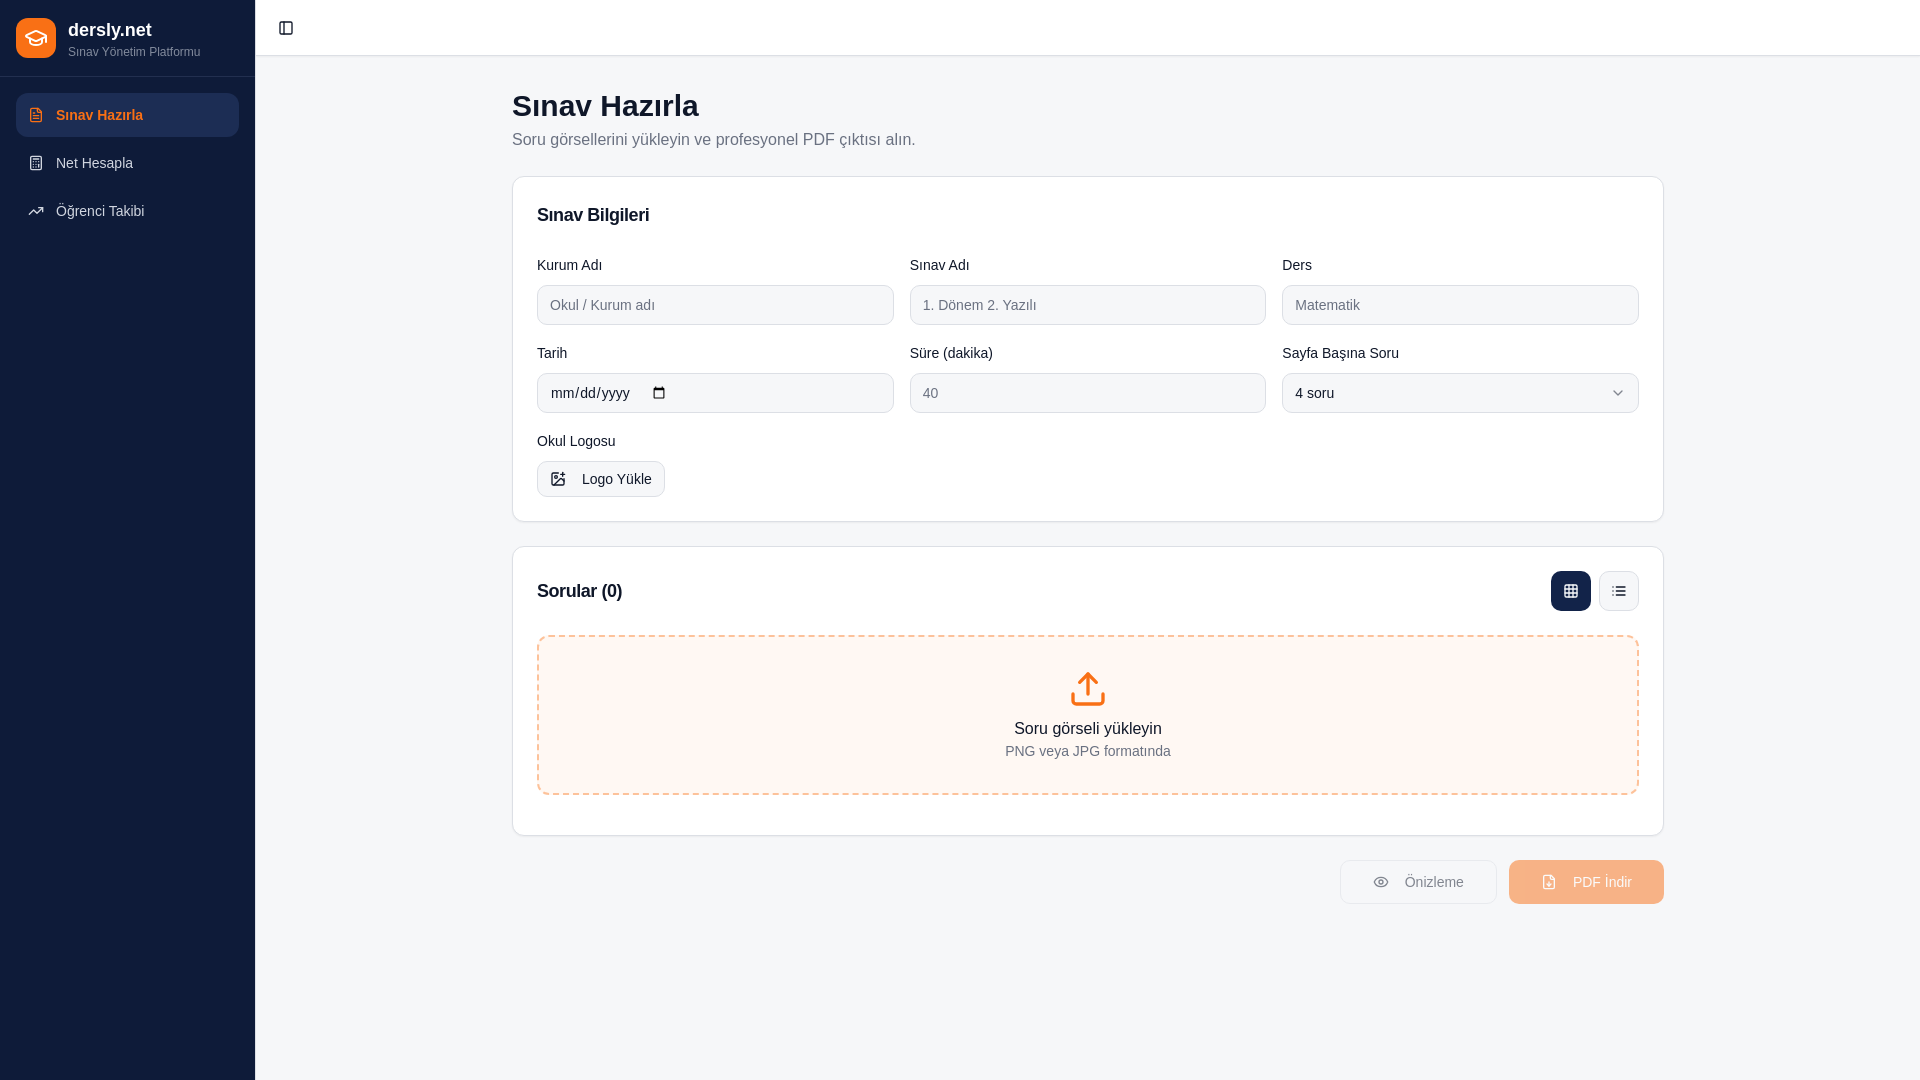Click the PNG veya JPG formatında text

click(1088, 751)
